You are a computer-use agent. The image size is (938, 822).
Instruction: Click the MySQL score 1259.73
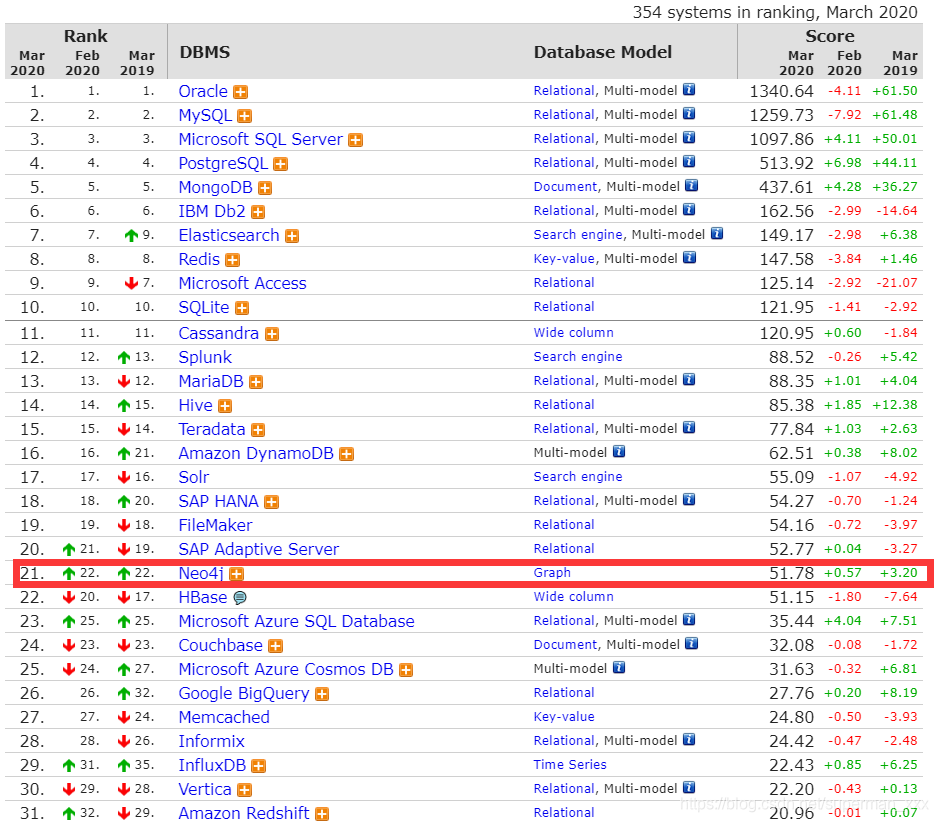(x=781, y=115)
